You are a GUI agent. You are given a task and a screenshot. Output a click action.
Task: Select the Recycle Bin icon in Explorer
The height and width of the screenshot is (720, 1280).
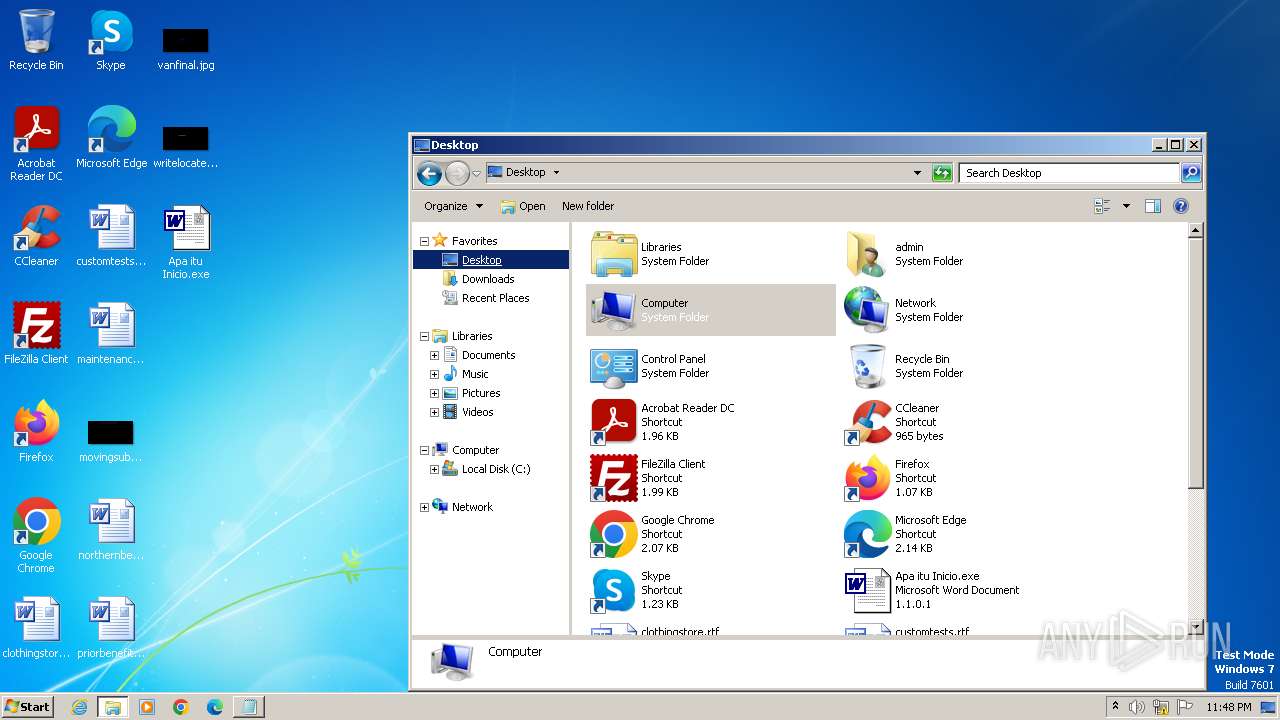click(867, 366)
